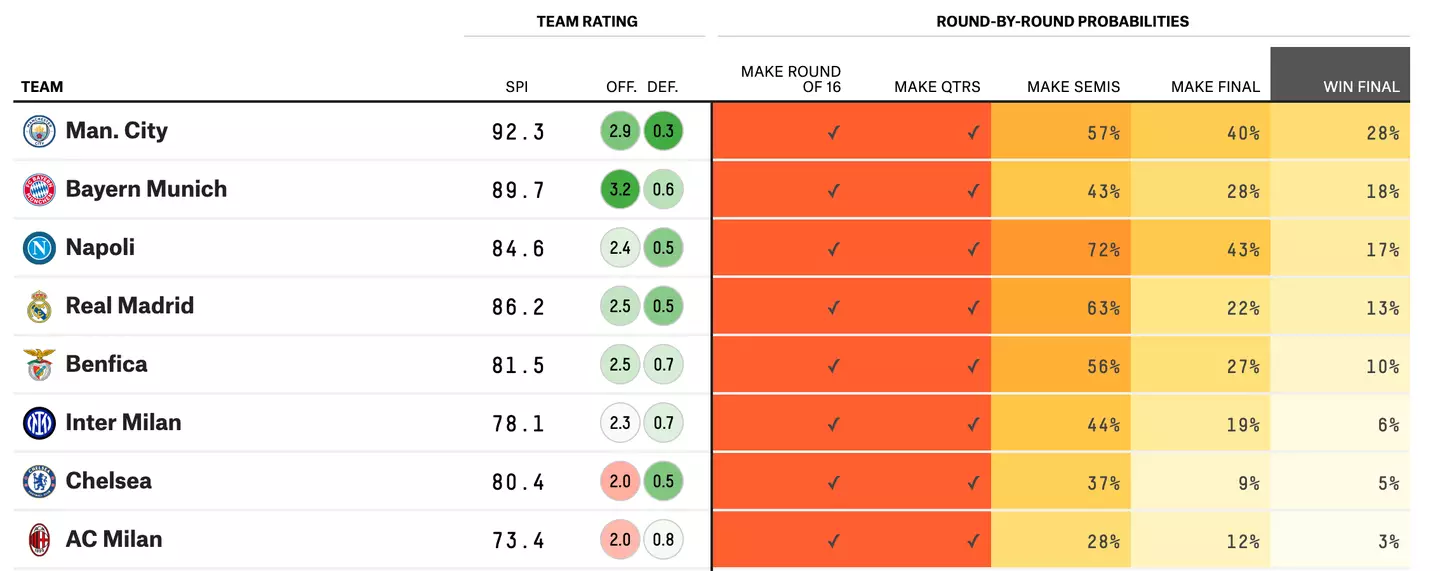The width and height of the screenshot is (1440, 571).
Task: Click the AC Milan club crest
Action: (39, 539)
